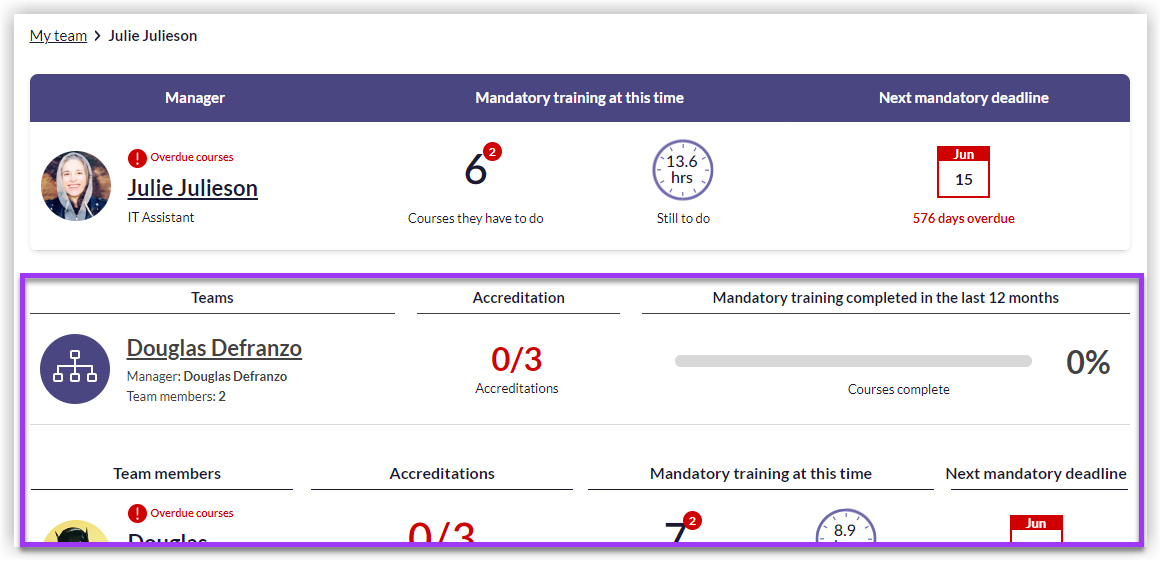Screen dimensions: 1161x561
Task: Click the Teams column heading
Action: point(212,298)
